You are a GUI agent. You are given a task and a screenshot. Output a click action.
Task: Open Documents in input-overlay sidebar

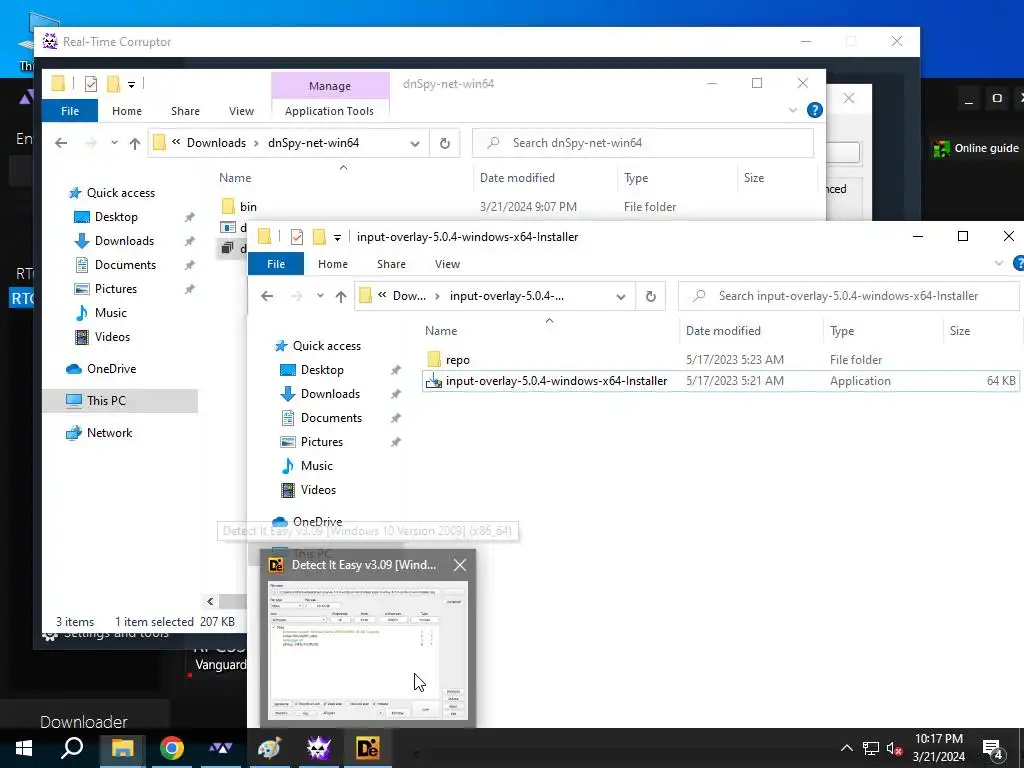pyautogui.click(x=331, y=418)
